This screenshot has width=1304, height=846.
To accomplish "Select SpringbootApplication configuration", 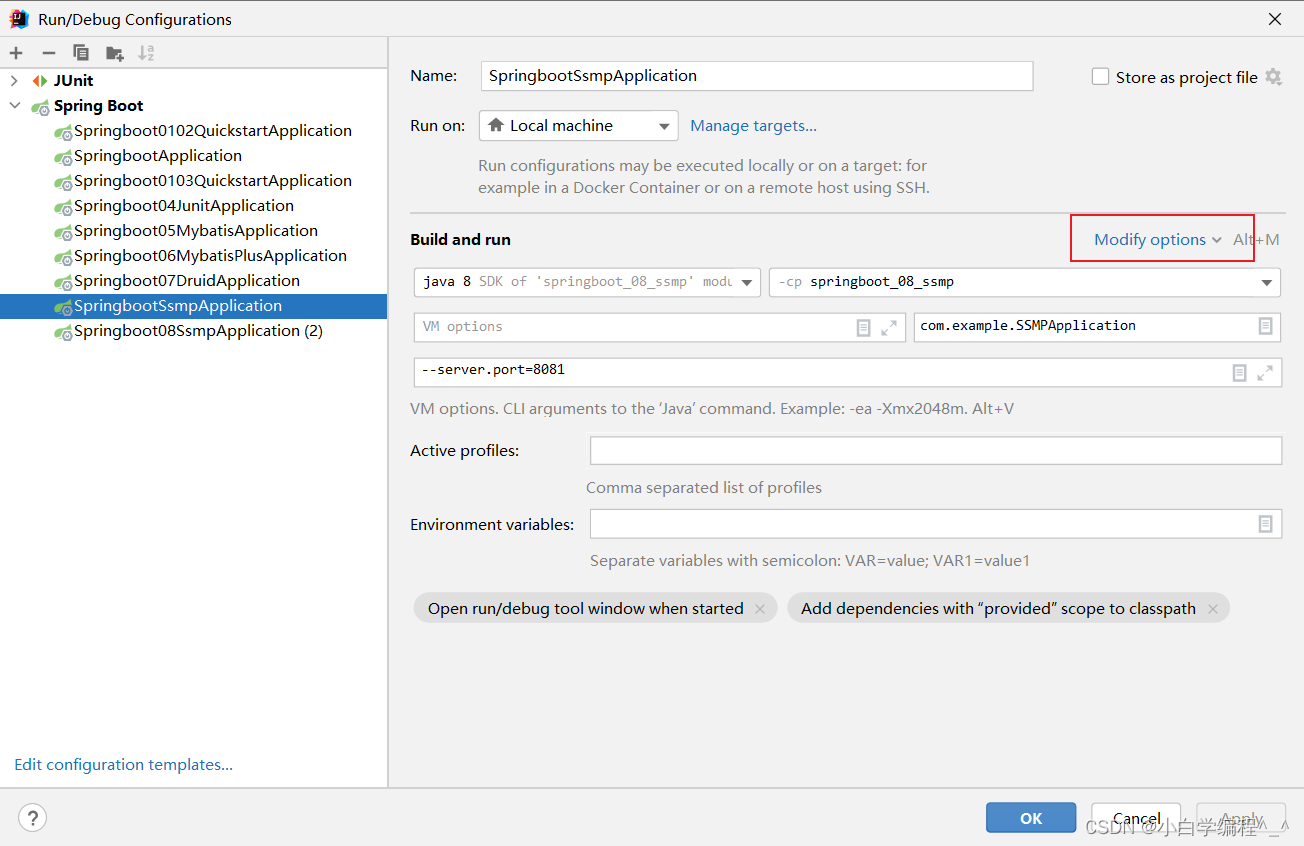I will [158, 156].
